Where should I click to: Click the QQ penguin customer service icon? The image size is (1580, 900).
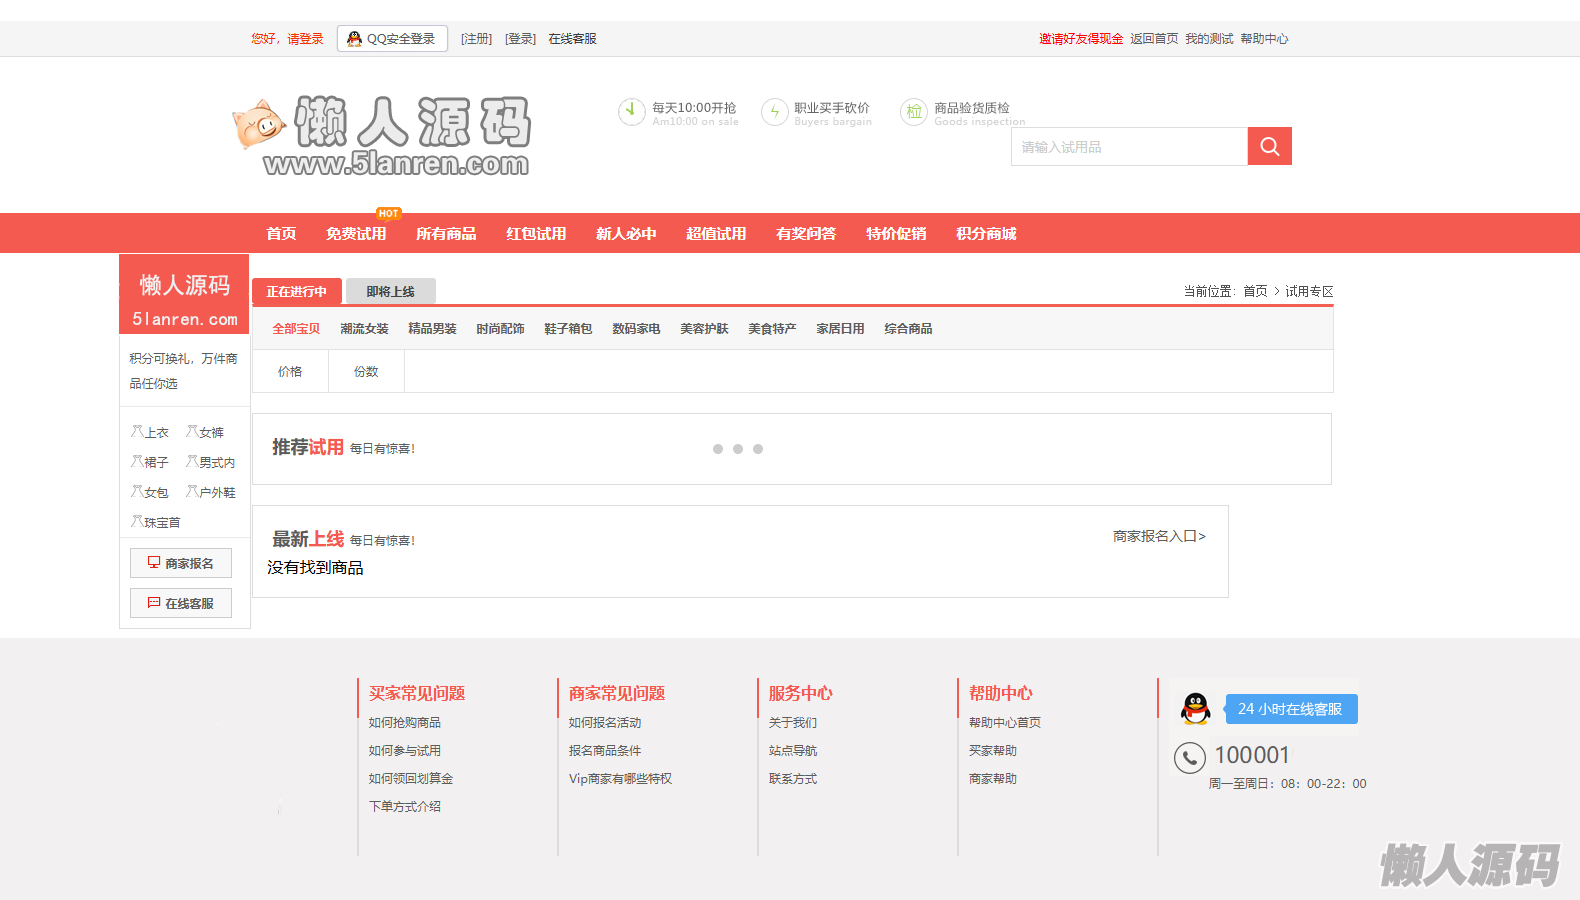(1195, 709)
